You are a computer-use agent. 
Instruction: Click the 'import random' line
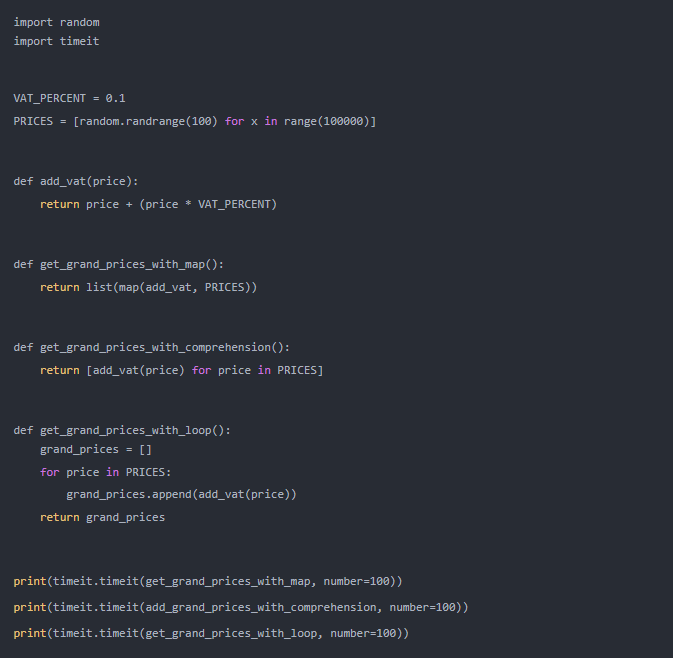pyautogui.click(x=56, y=22)
